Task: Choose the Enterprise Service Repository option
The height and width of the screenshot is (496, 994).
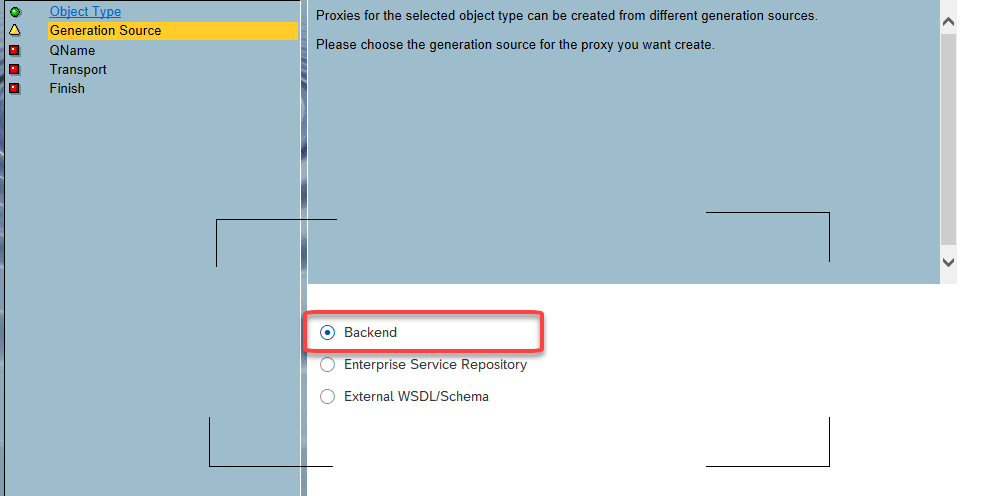Action: pos(328,365)
